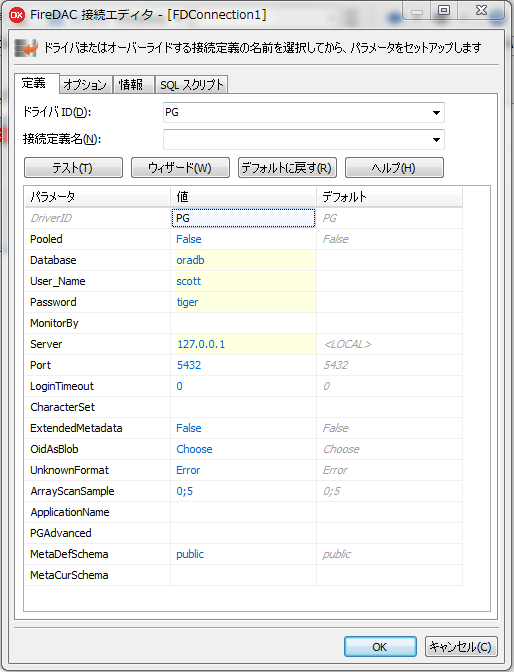The height and width of the screenshot is (672, 514).
Task: Click the DriverID parameter name
Action: pos(51,218)
